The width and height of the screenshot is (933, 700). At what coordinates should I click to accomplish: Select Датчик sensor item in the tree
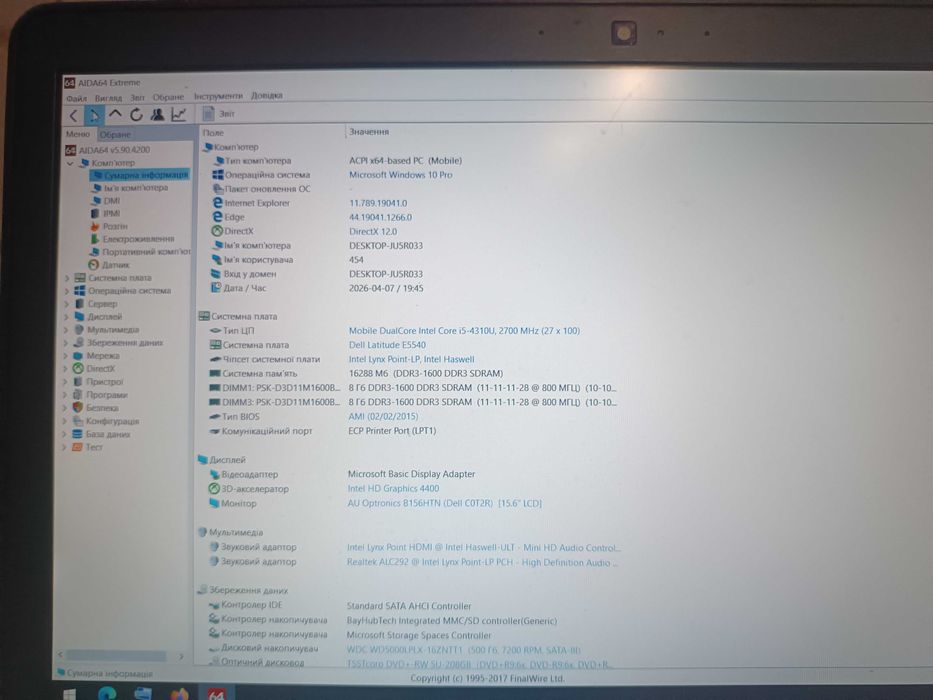(109, 265)
